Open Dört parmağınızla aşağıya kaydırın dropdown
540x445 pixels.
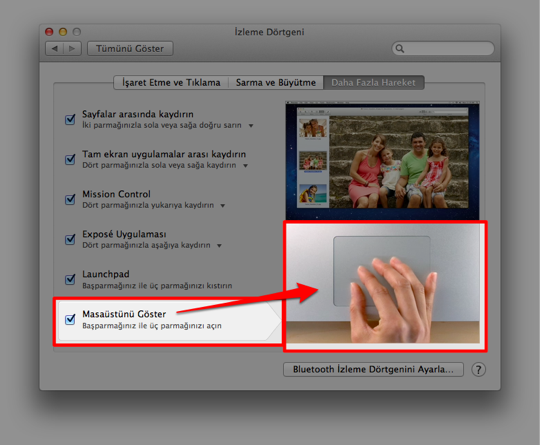(219, 246)
